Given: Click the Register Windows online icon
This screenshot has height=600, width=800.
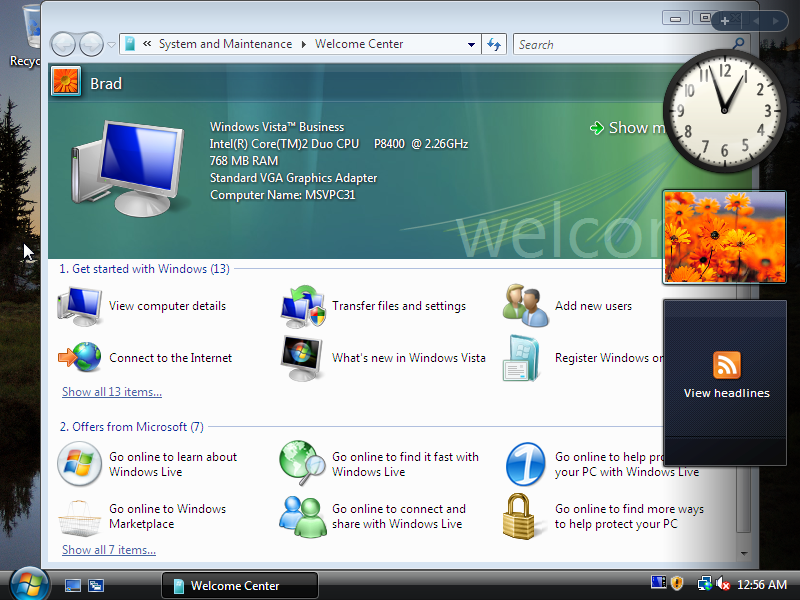Looking at the screenshot, I should click(x=521, y=358).
